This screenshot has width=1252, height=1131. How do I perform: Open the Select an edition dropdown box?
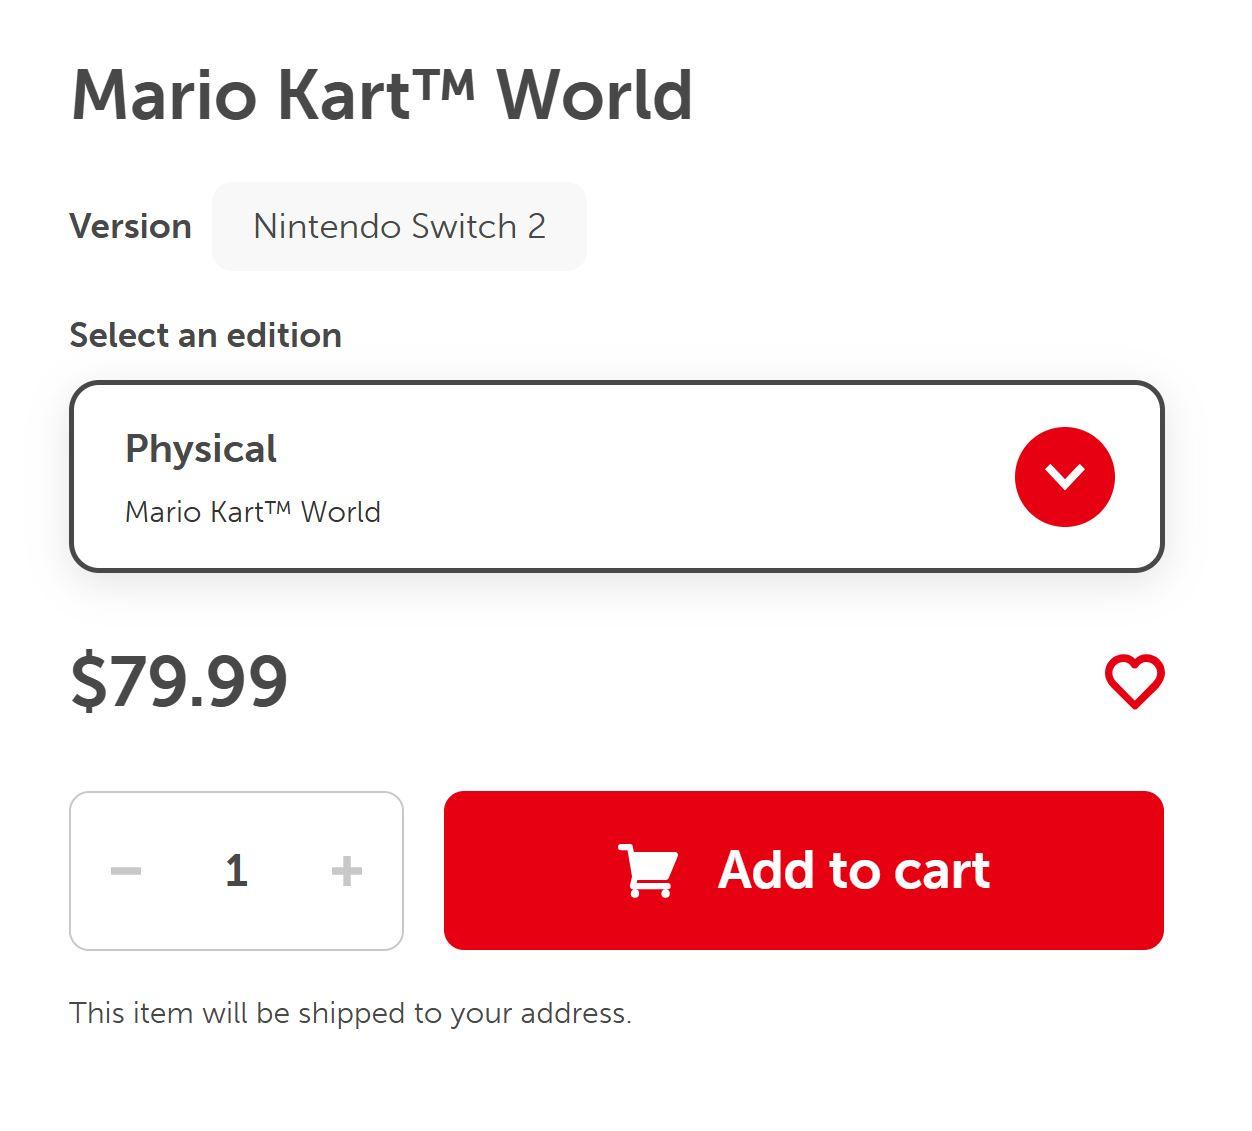coord(617,476)
